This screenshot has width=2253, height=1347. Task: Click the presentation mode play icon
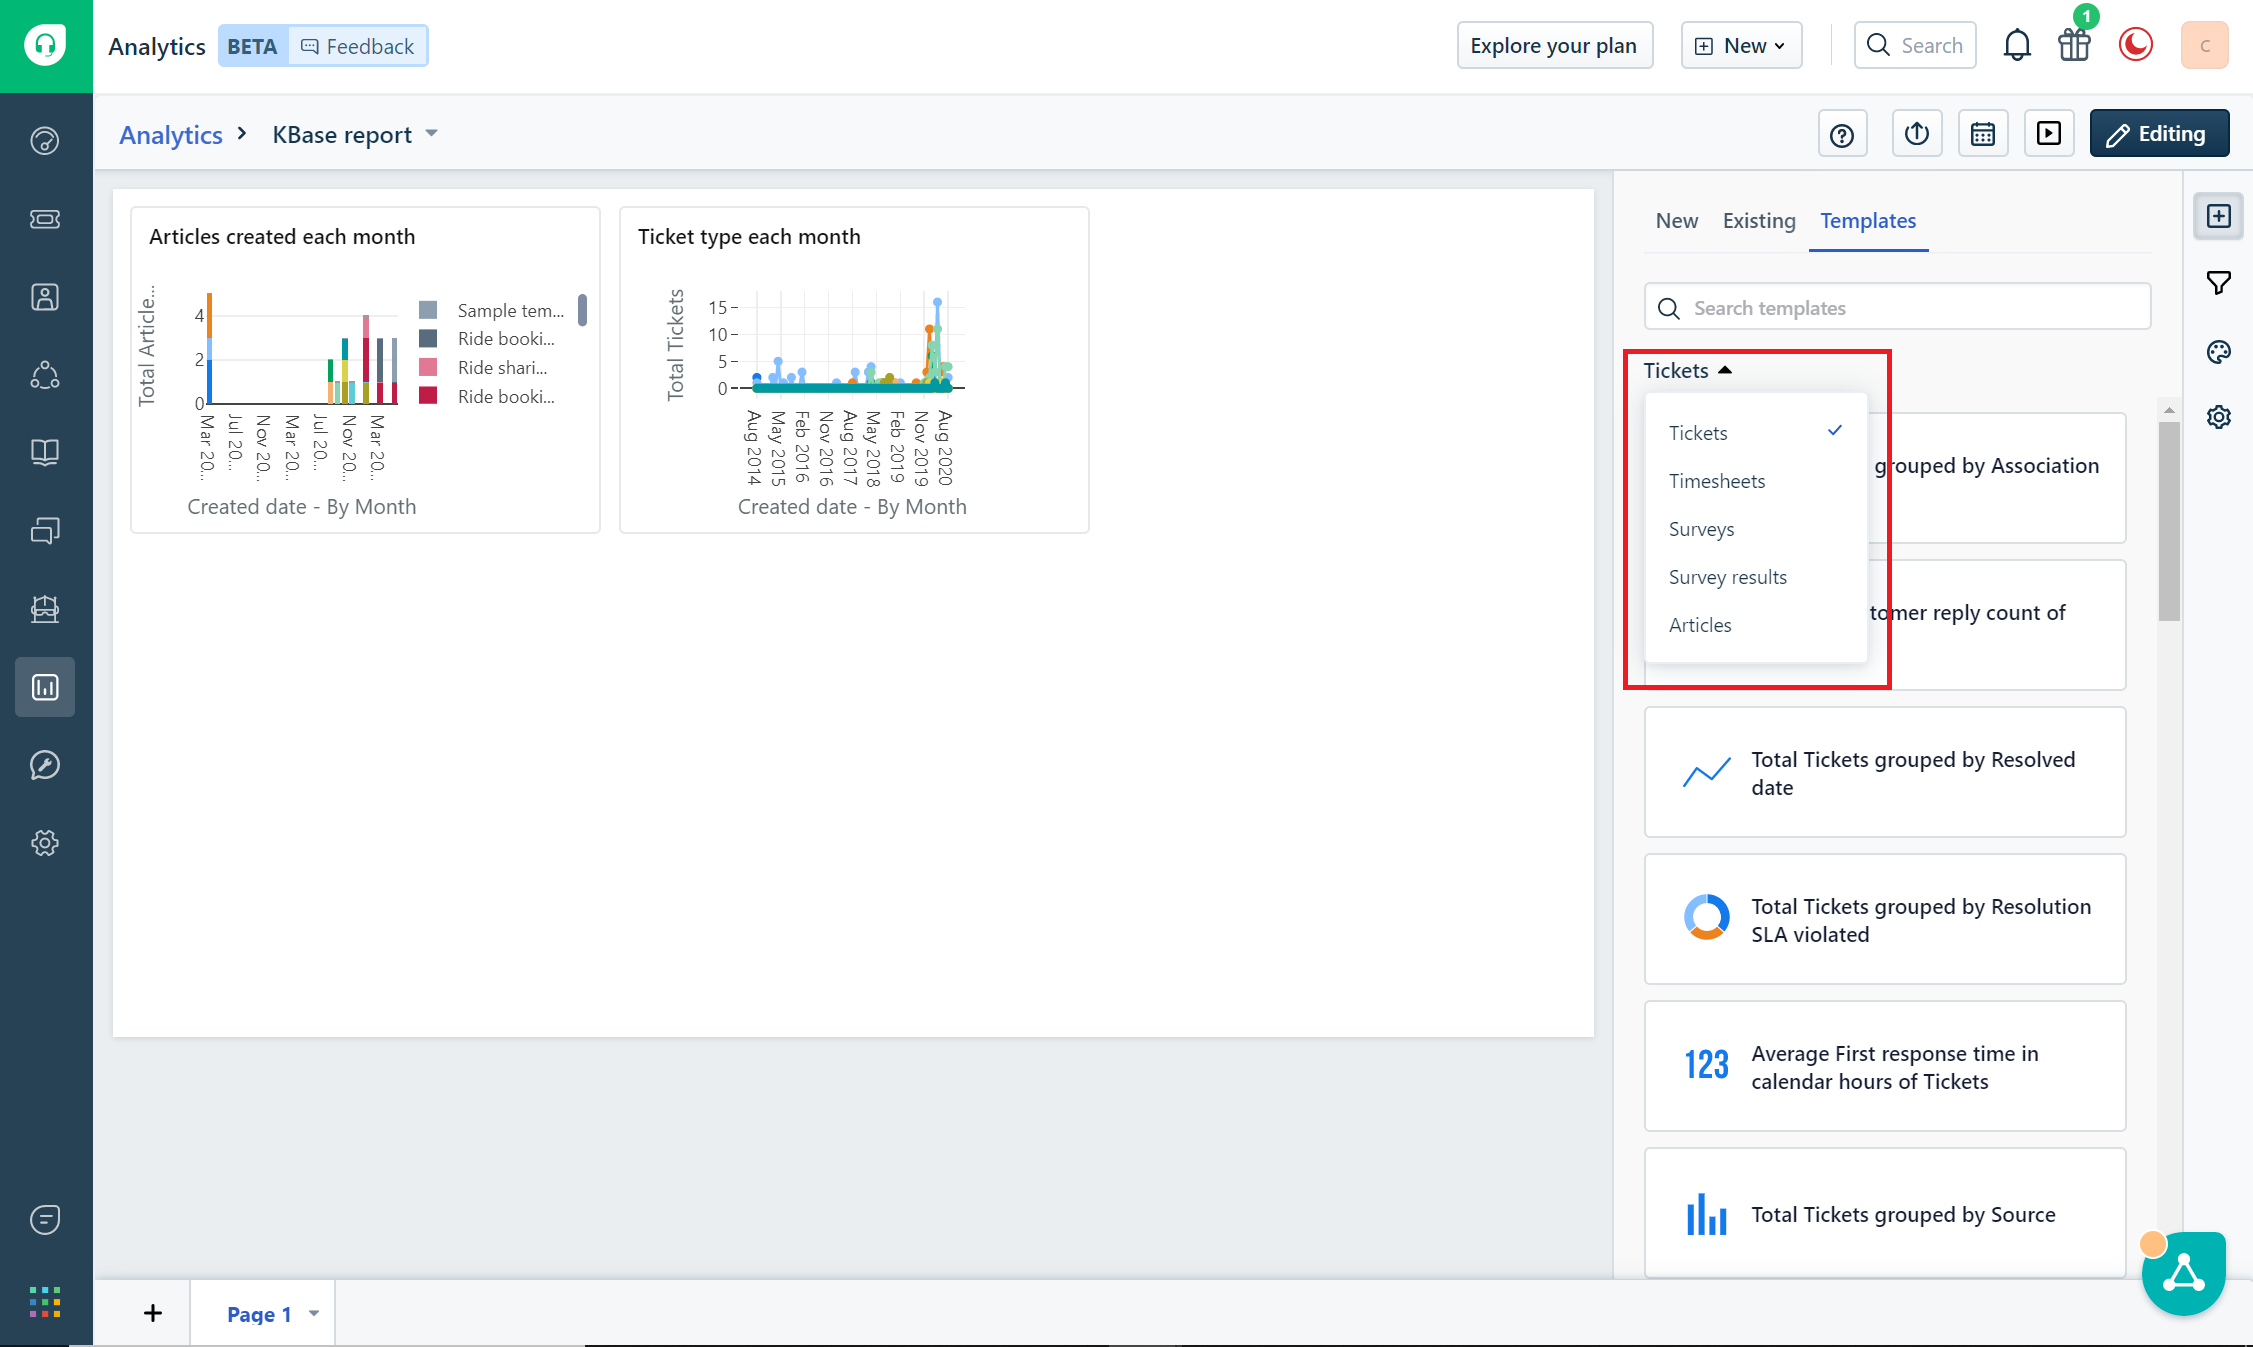pos(2048,134)
